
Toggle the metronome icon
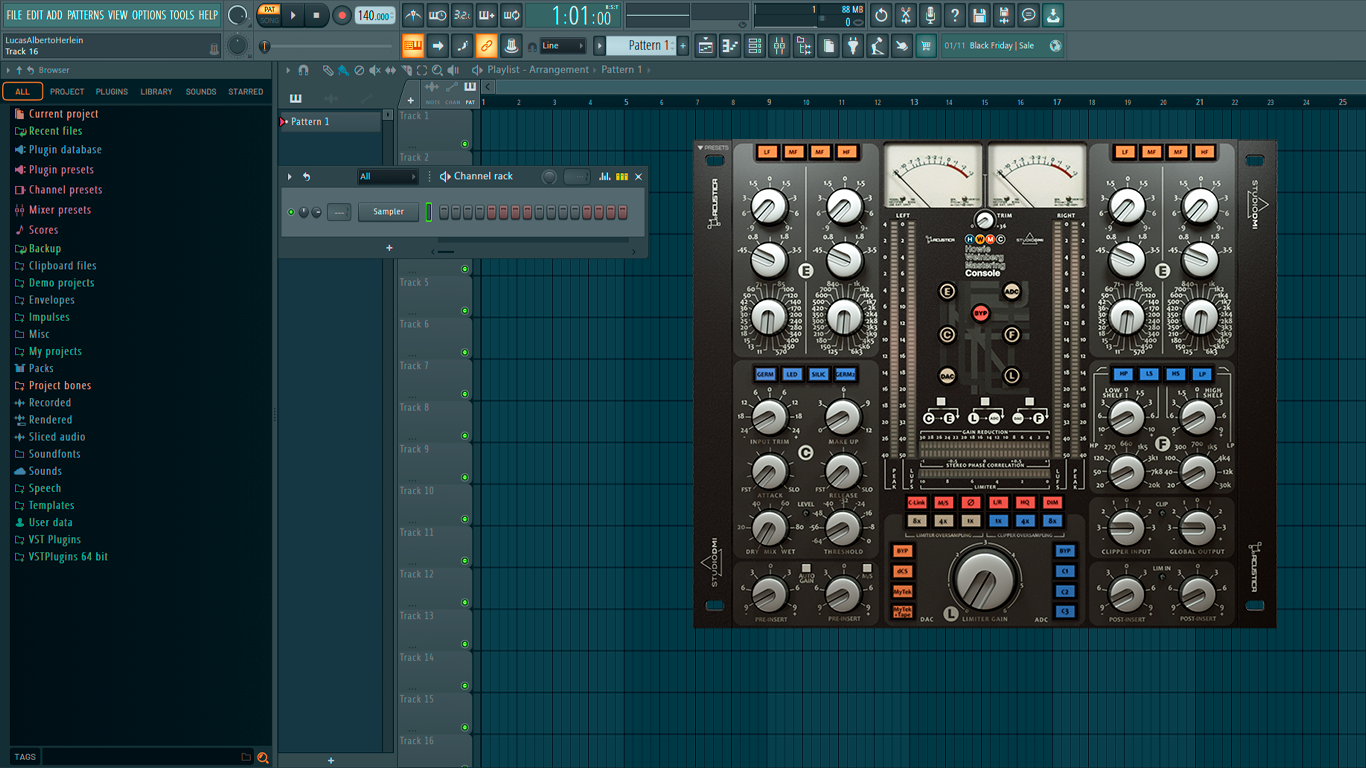point(413,15)
